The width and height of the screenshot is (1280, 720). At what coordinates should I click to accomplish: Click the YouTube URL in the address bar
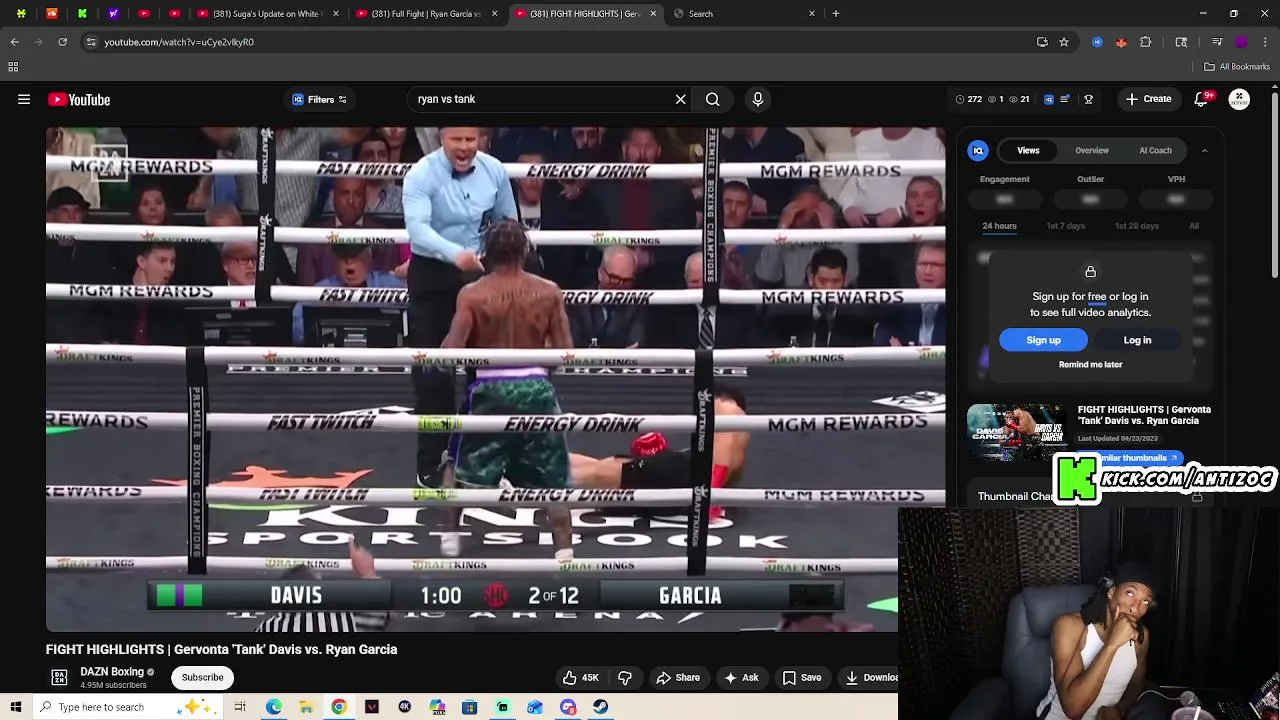point(179,42)
